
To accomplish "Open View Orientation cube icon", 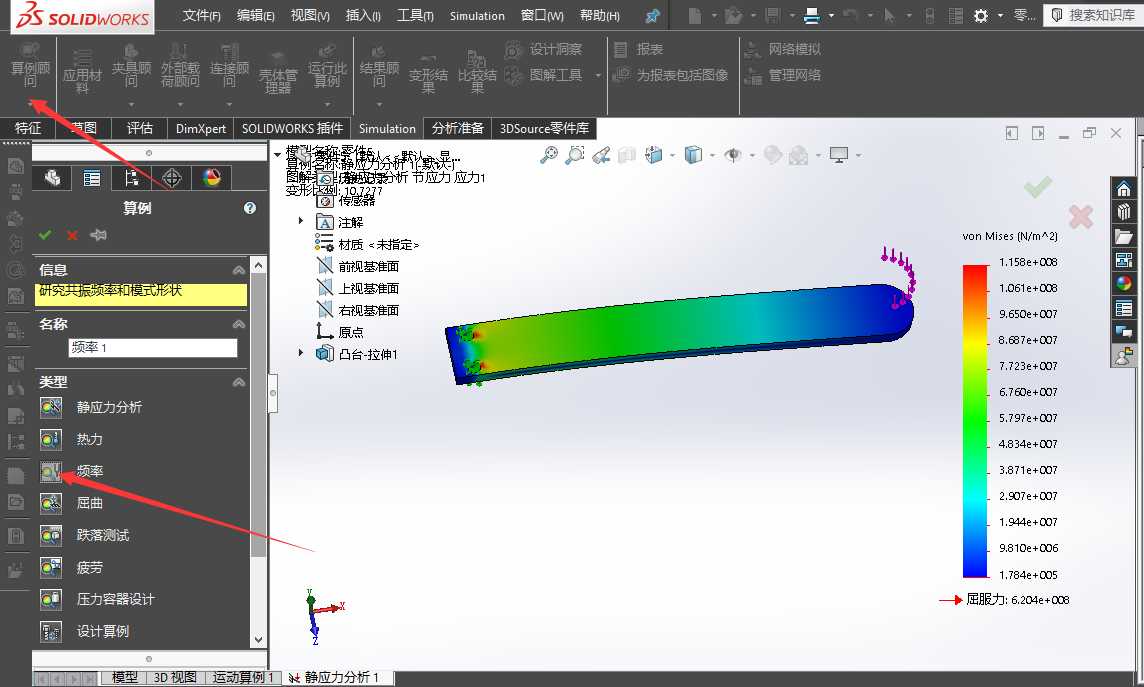I will 654,155.
